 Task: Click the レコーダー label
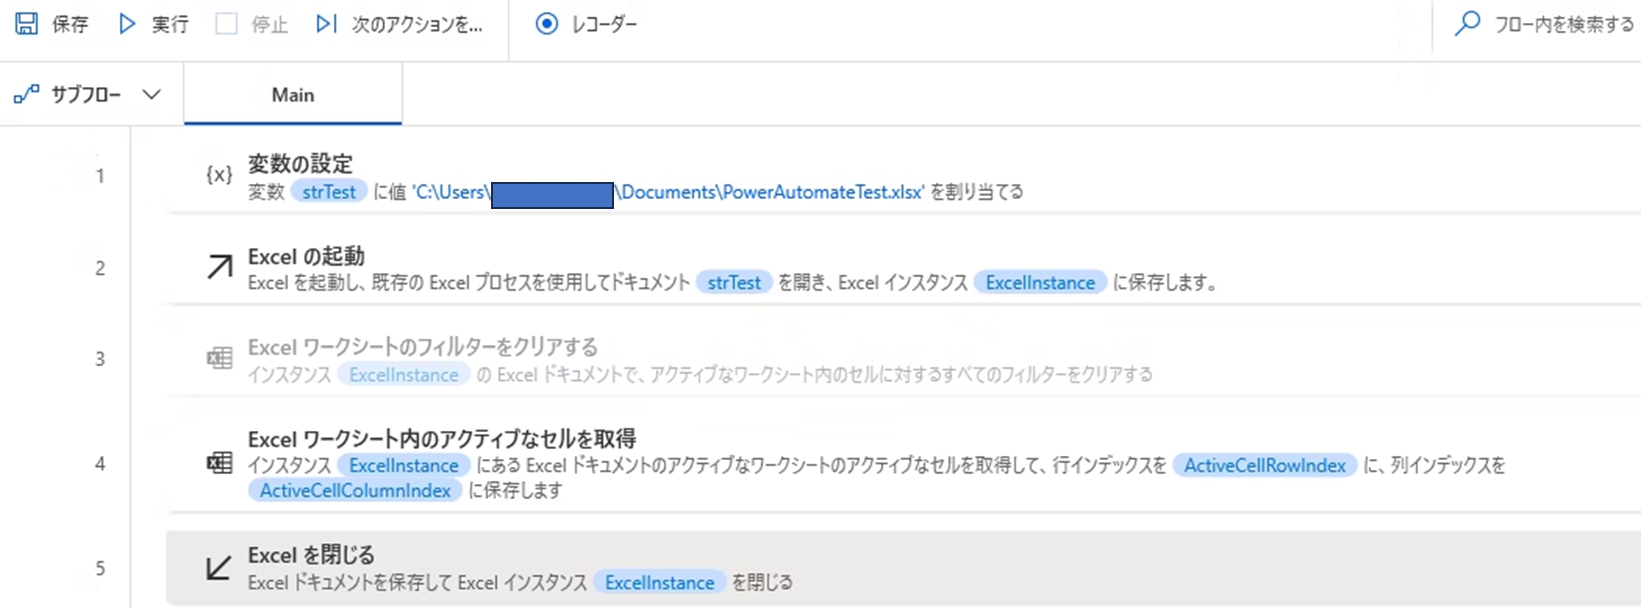tap(604, 24)
